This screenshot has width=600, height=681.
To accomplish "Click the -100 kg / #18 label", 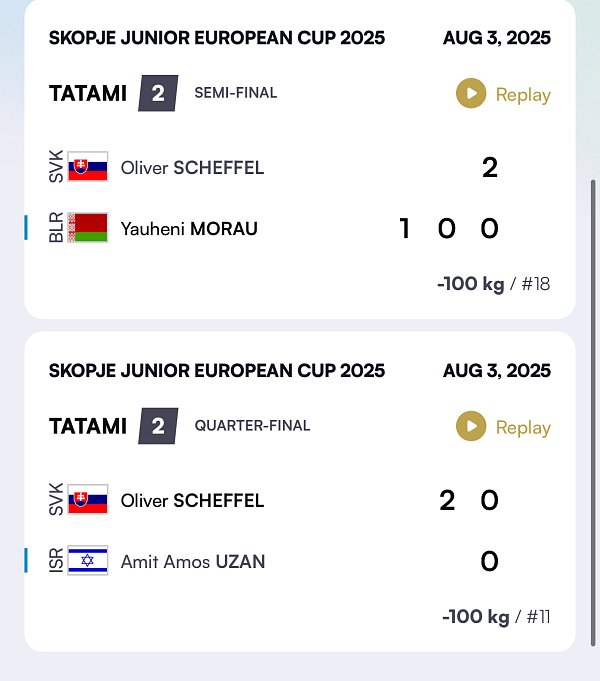I will [x=494, y=284].
